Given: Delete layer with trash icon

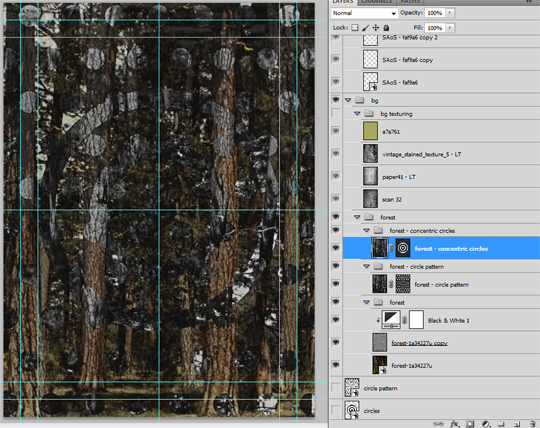Looking at the screenshot, I should click(x=532, y=424).
